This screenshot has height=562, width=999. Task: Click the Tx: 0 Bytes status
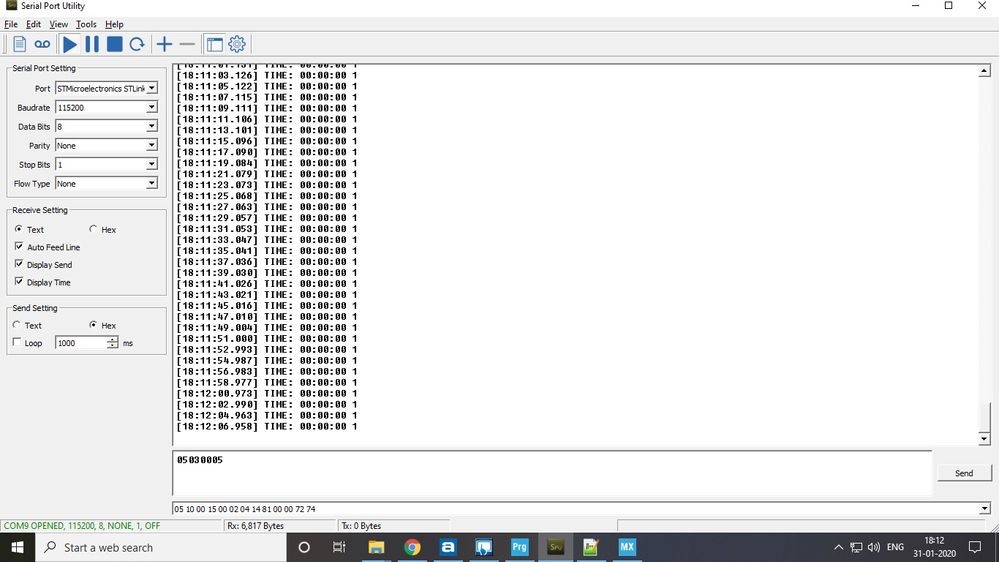click(x=361, y=526)
